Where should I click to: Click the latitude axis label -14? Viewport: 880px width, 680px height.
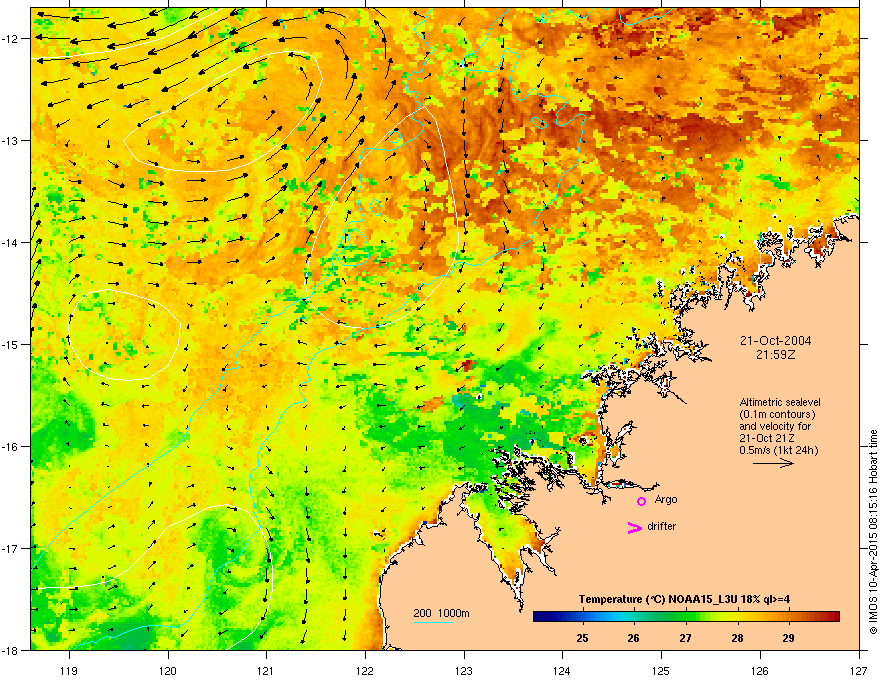pyautogui.click(x=10, y=242)
